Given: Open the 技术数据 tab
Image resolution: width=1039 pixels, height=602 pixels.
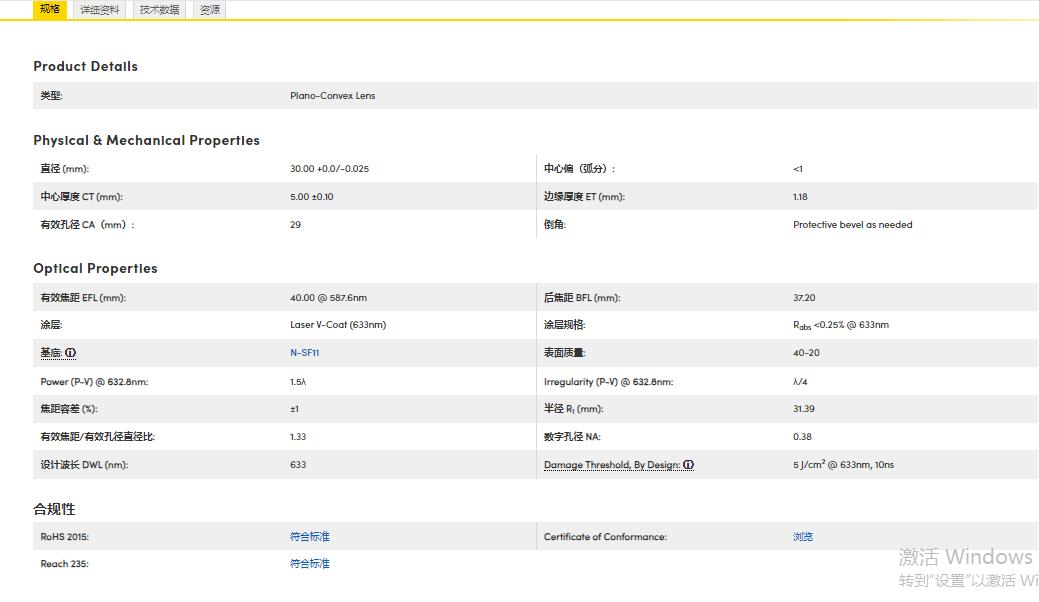Looking at the screenshot, I should [159, 10].
